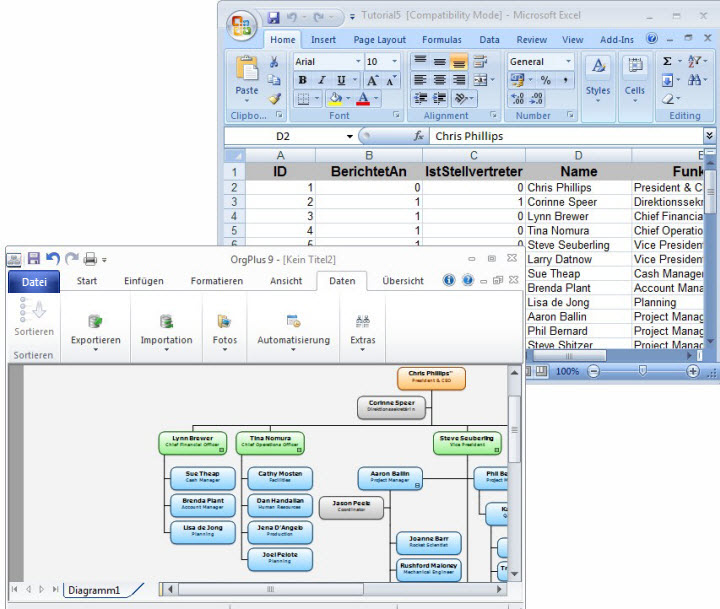Apply the red font color
Screen dimensions: 720x609
click(363, 98)
